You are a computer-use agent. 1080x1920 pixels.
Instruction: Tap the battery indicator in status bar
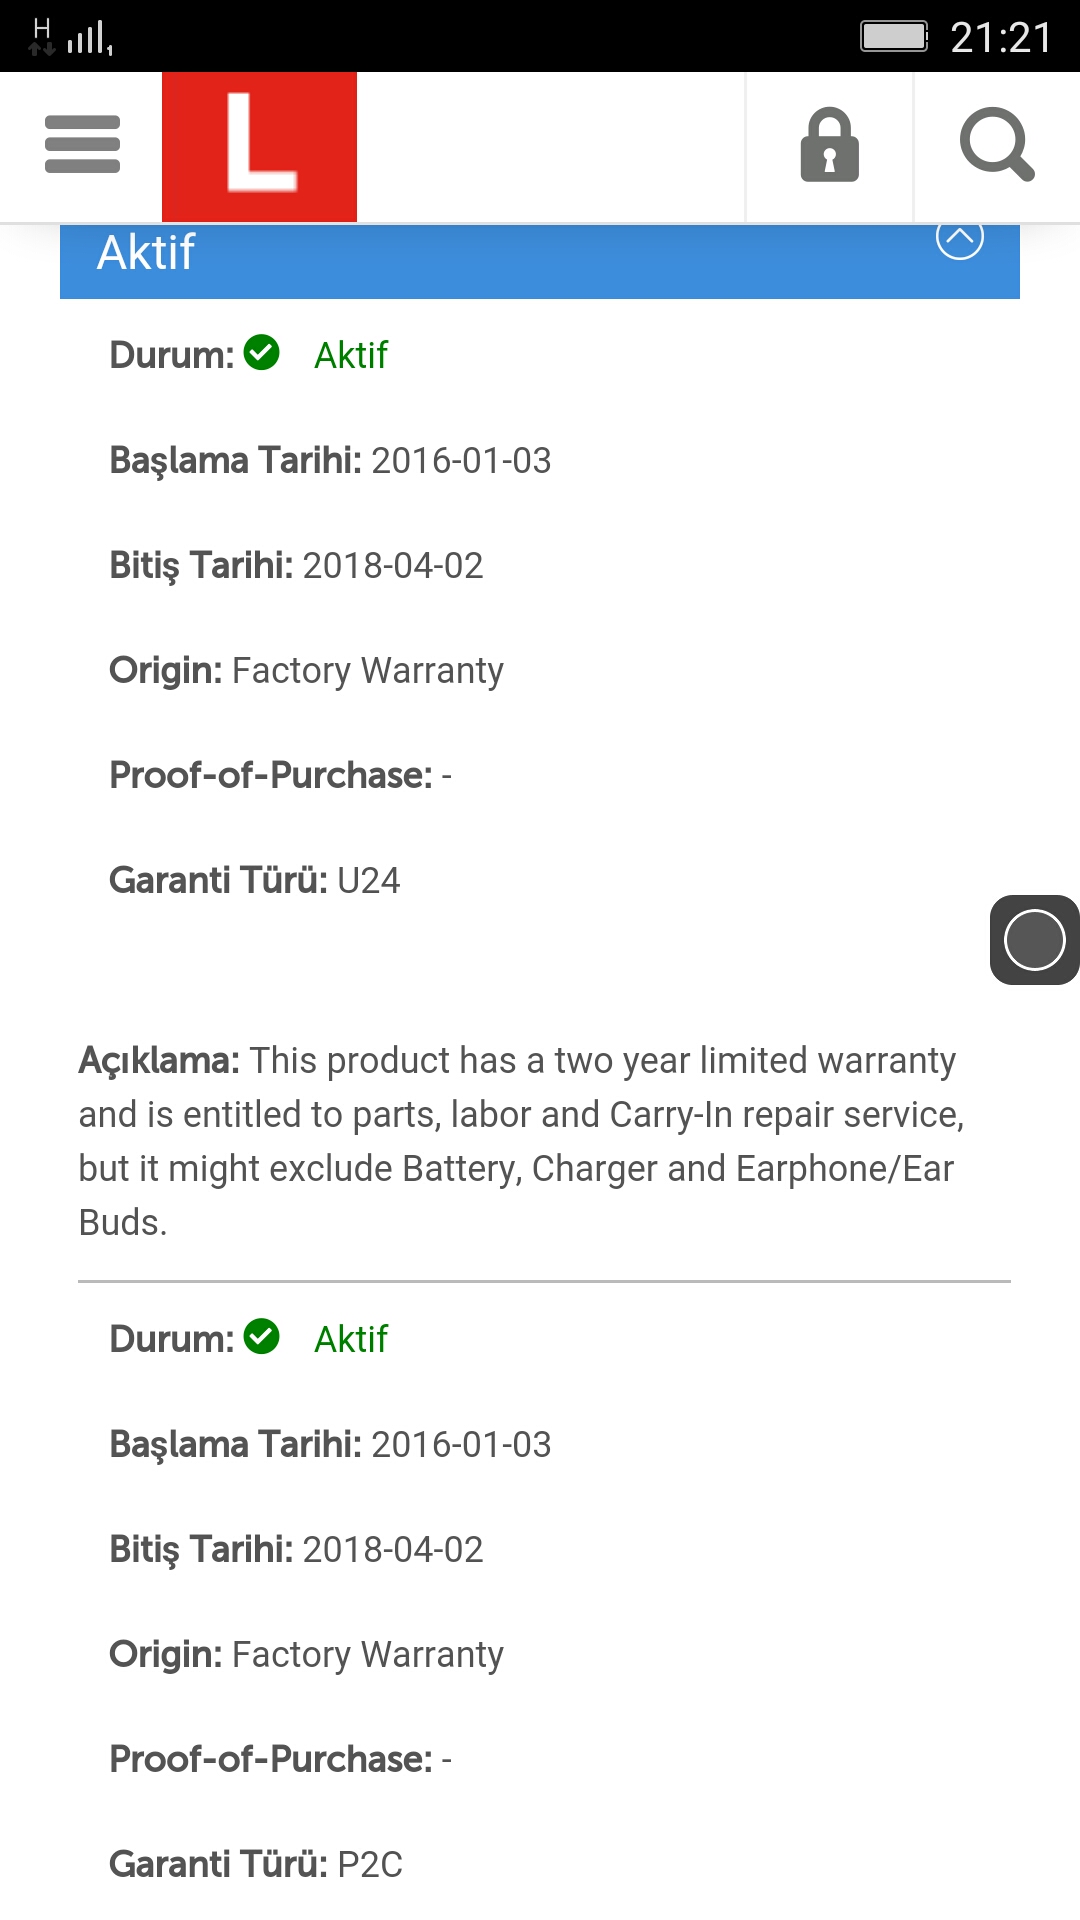click(x=894, y=37)
